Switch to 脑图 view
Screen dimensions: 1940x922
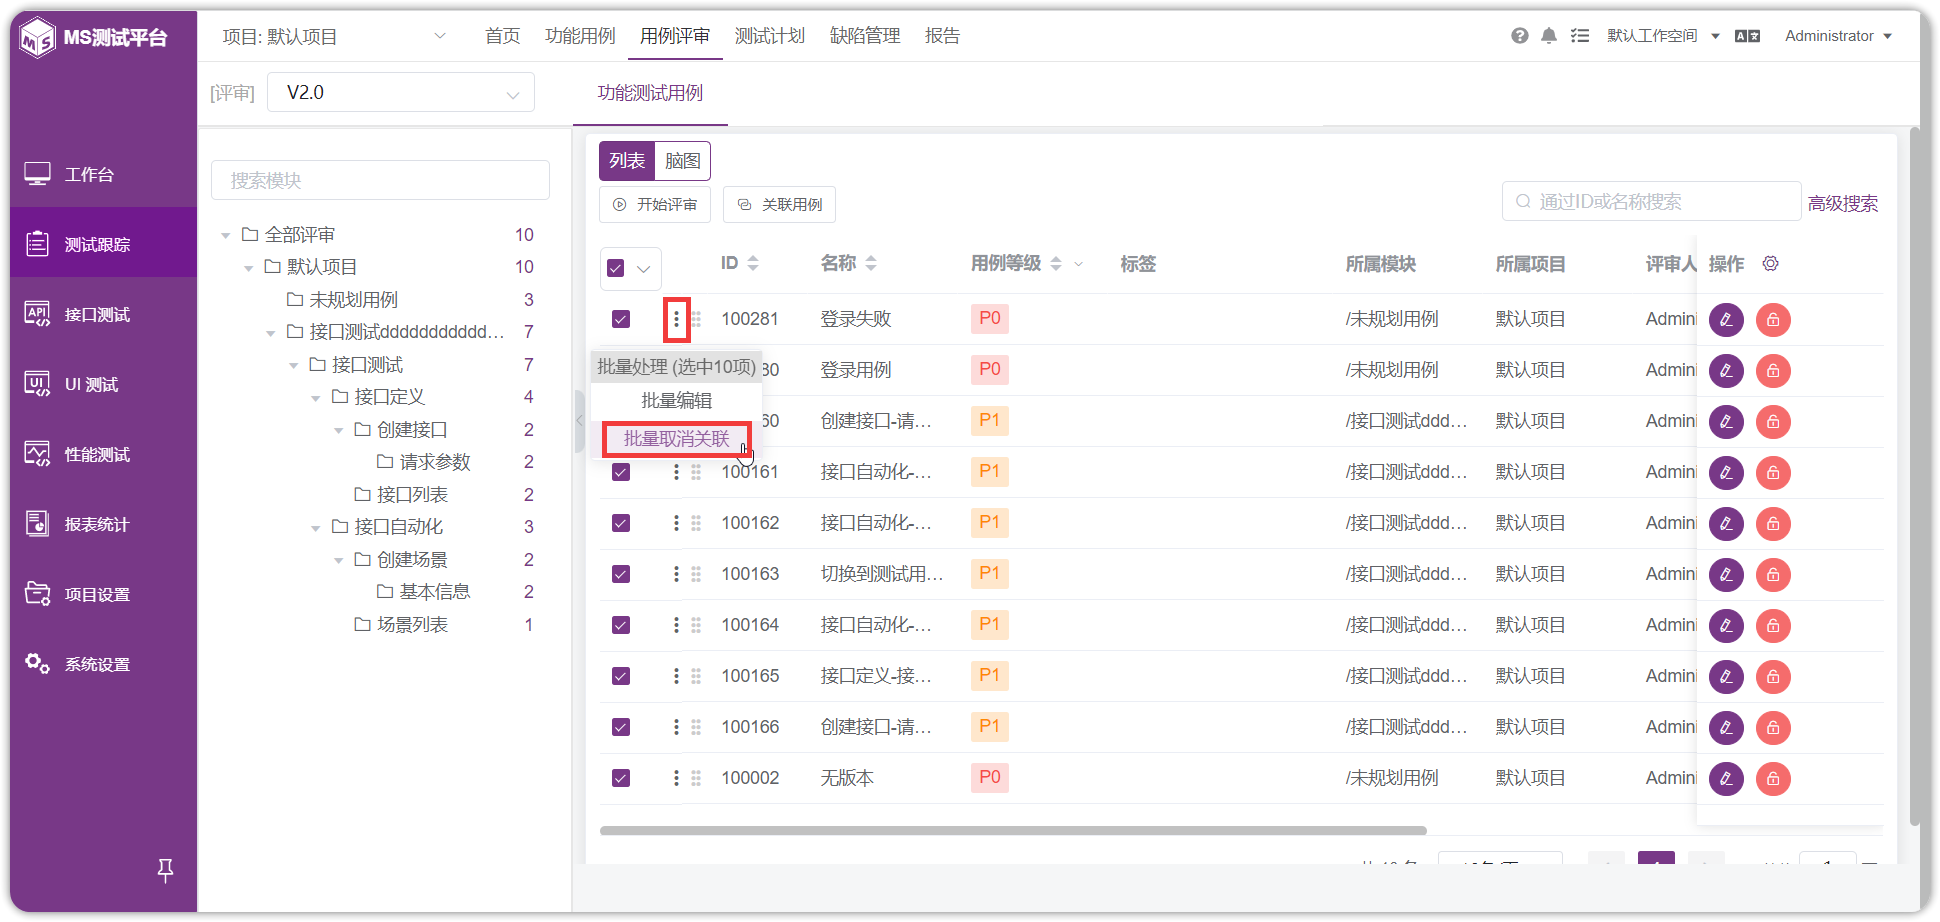point(683,161)
